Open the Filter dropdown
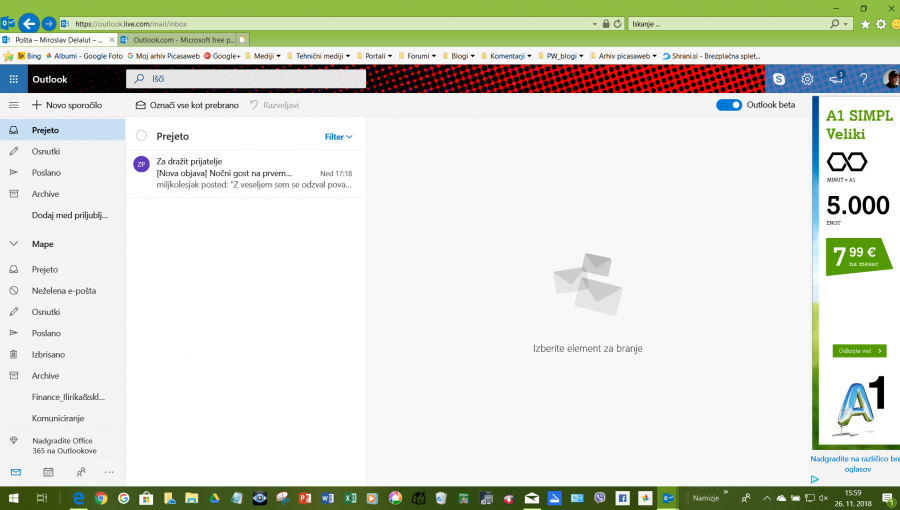 coord(338,136)
